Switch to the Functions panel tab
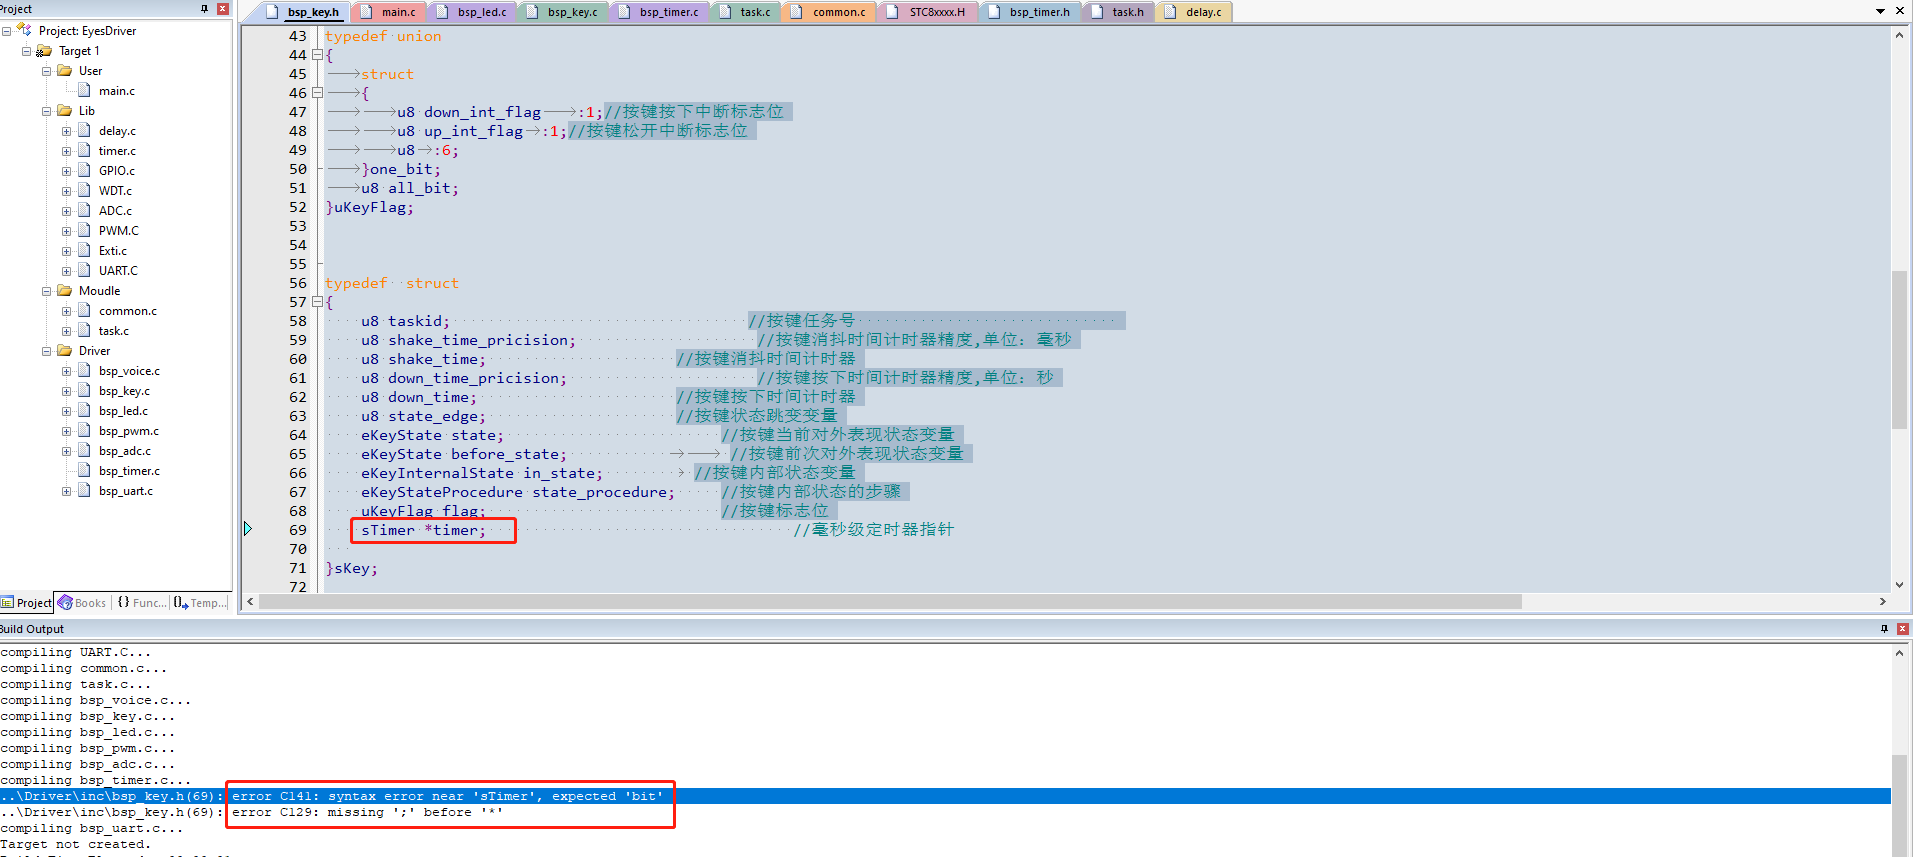Screen dimensions: 1913x857 pos(141,603)
